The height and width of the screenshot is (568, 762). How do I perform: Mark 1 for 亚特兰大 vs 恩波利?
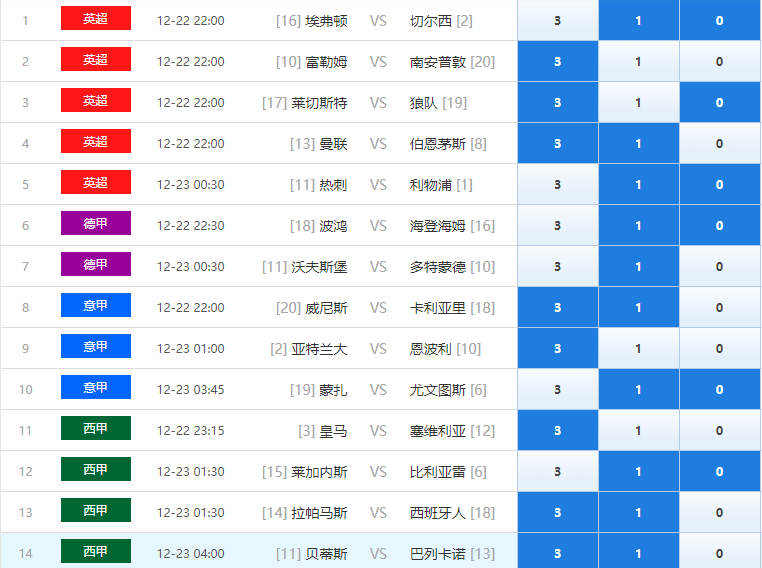tap(639, 348)
